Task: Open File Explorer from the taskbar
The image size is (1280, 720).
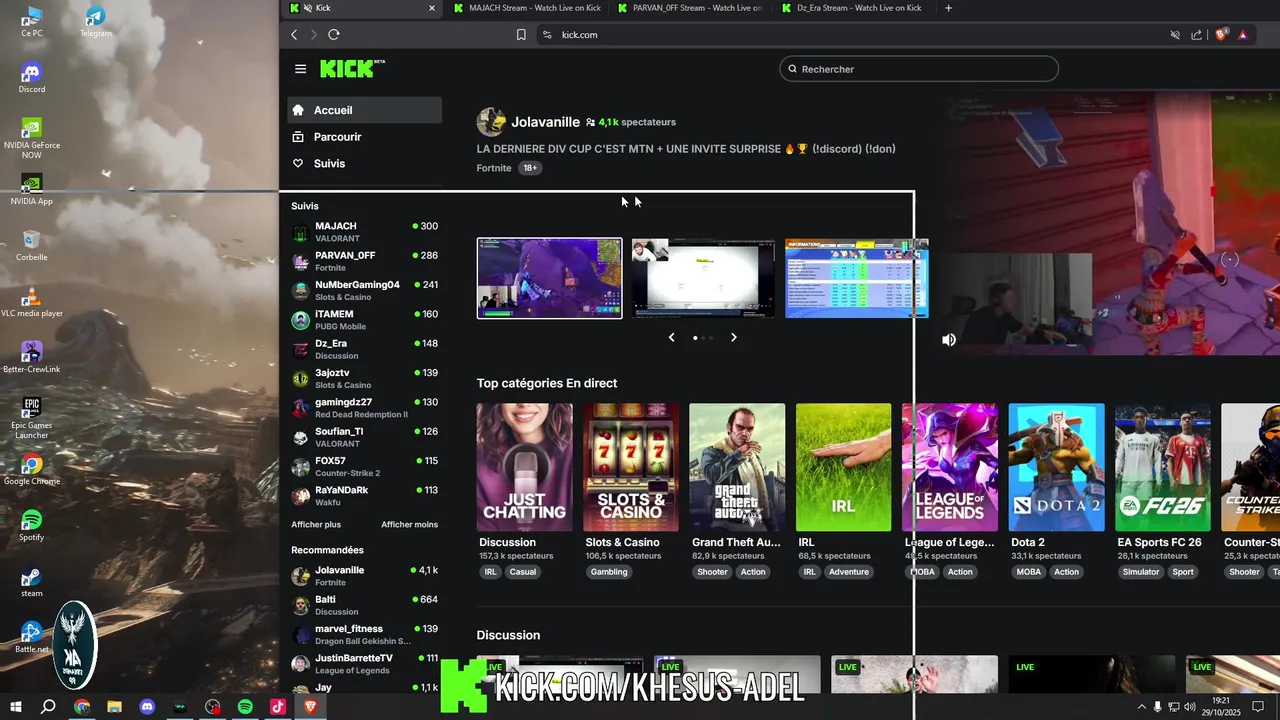Action: pyautogui.click(x=114, y=706)
